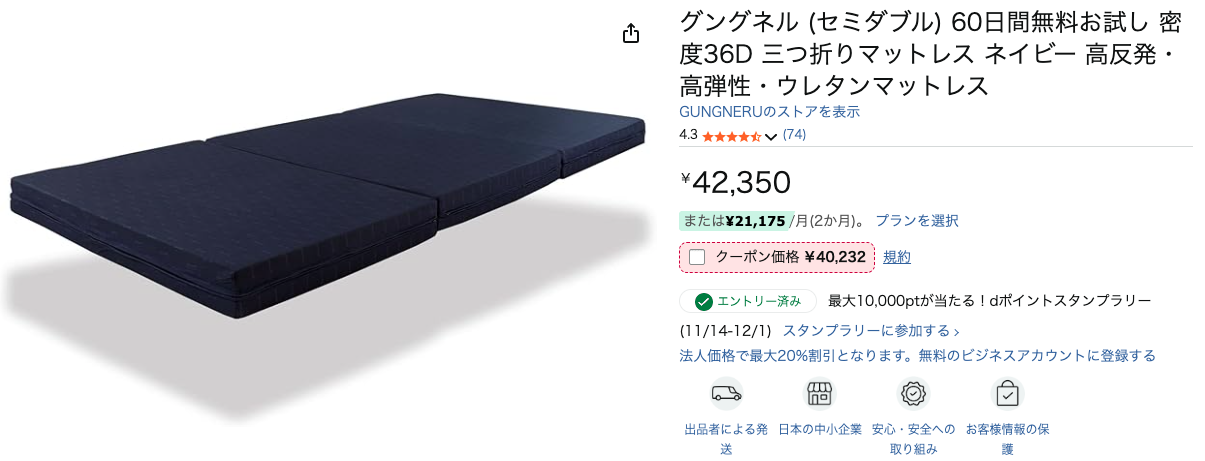Visit the GUNGNERUのストアを表示 store link
Screen dimensions: 1205x461
click(x=770, y=112)
